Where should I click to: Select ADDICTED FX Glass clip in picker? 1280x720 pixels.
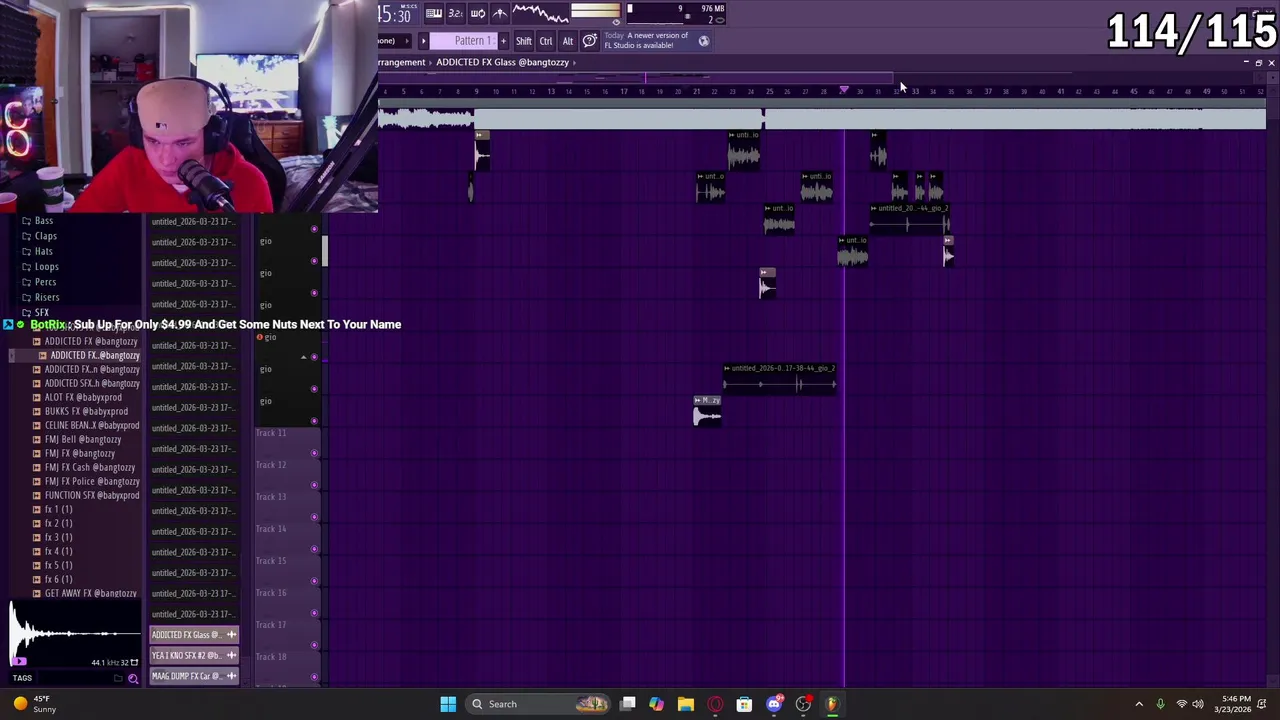(194, 635)
